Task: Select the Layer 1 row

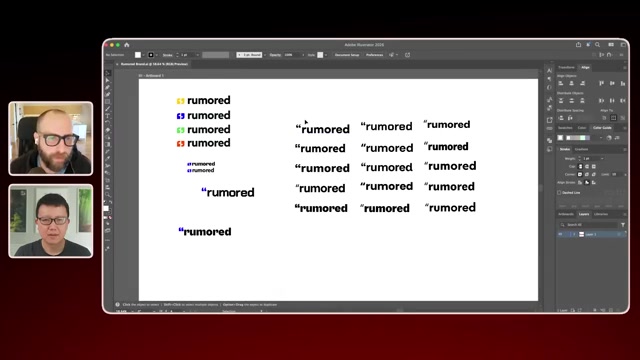Action: (591, 234)
